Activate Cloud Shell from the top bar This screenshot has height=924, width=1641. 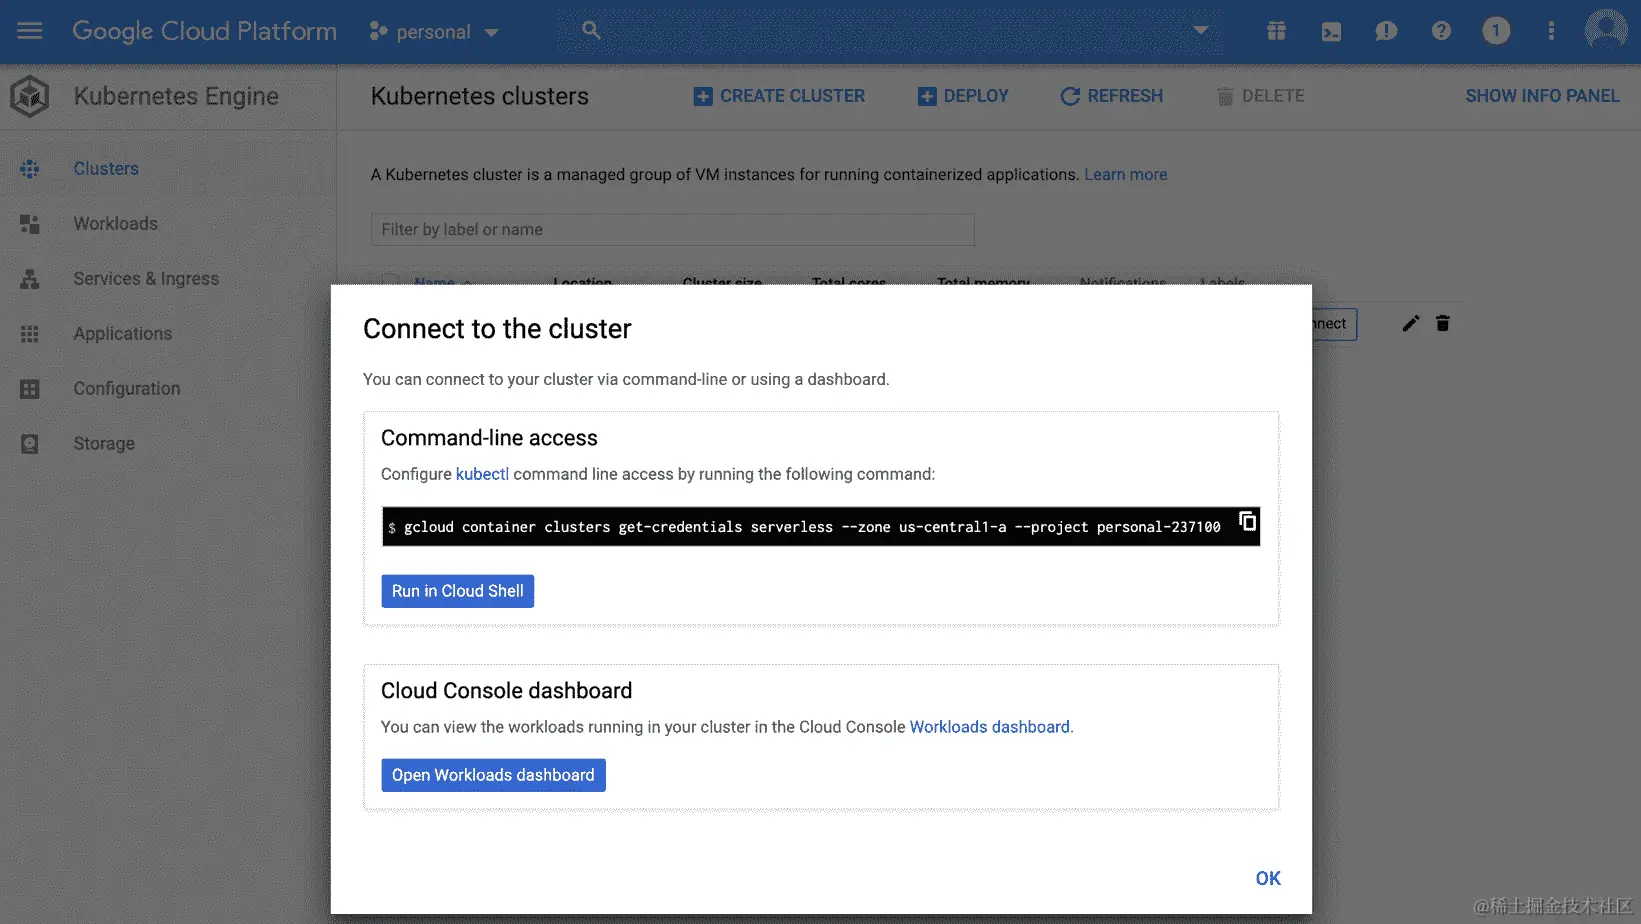(x=1331, y=31)
